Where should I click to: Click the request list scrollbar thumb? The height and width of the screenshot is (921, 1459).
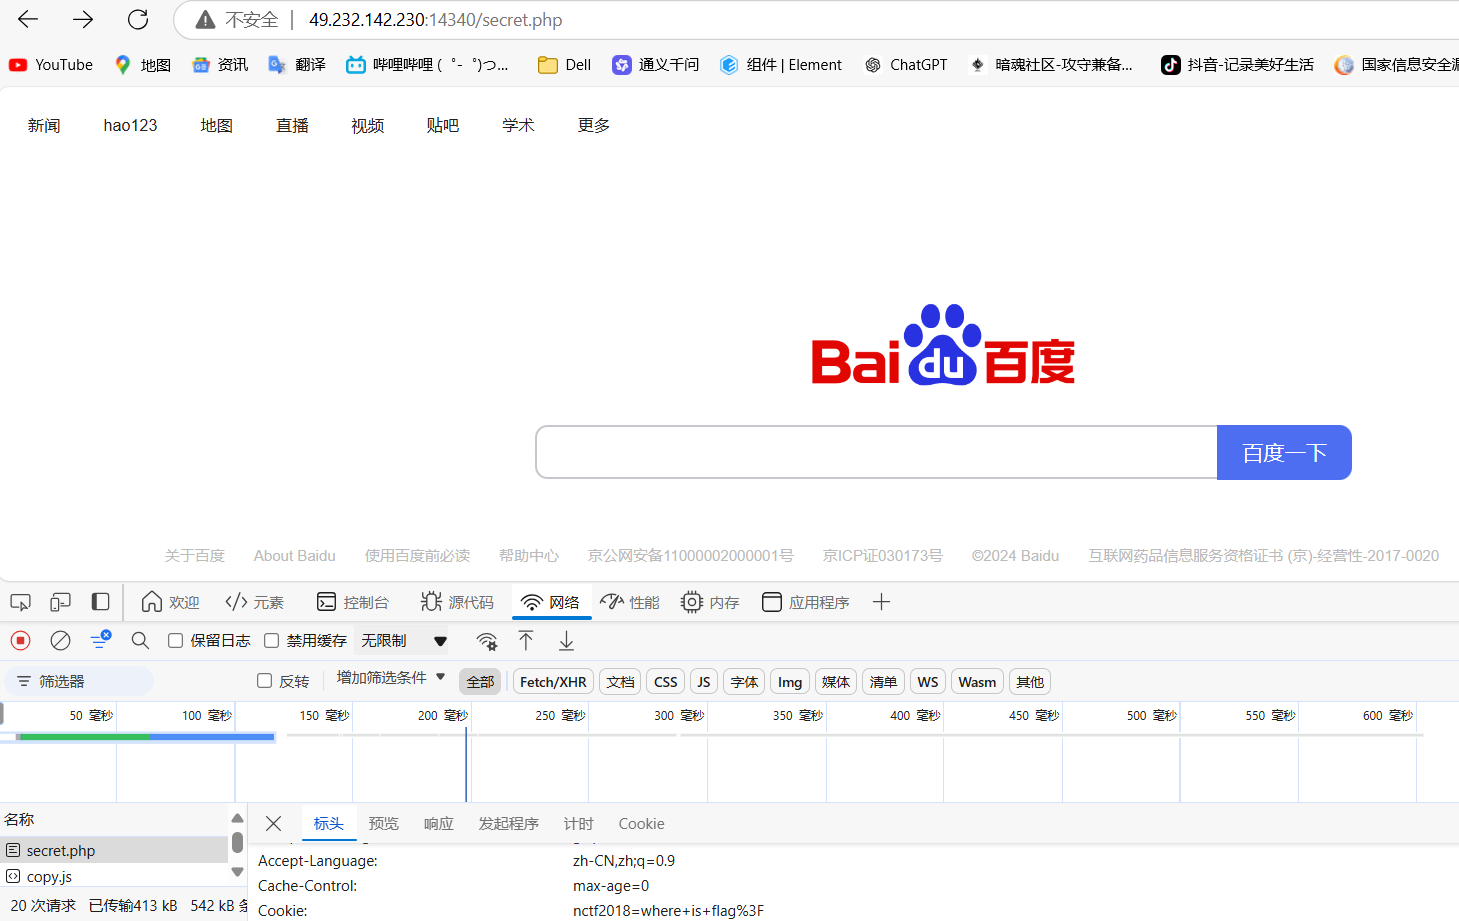[237, 843]
